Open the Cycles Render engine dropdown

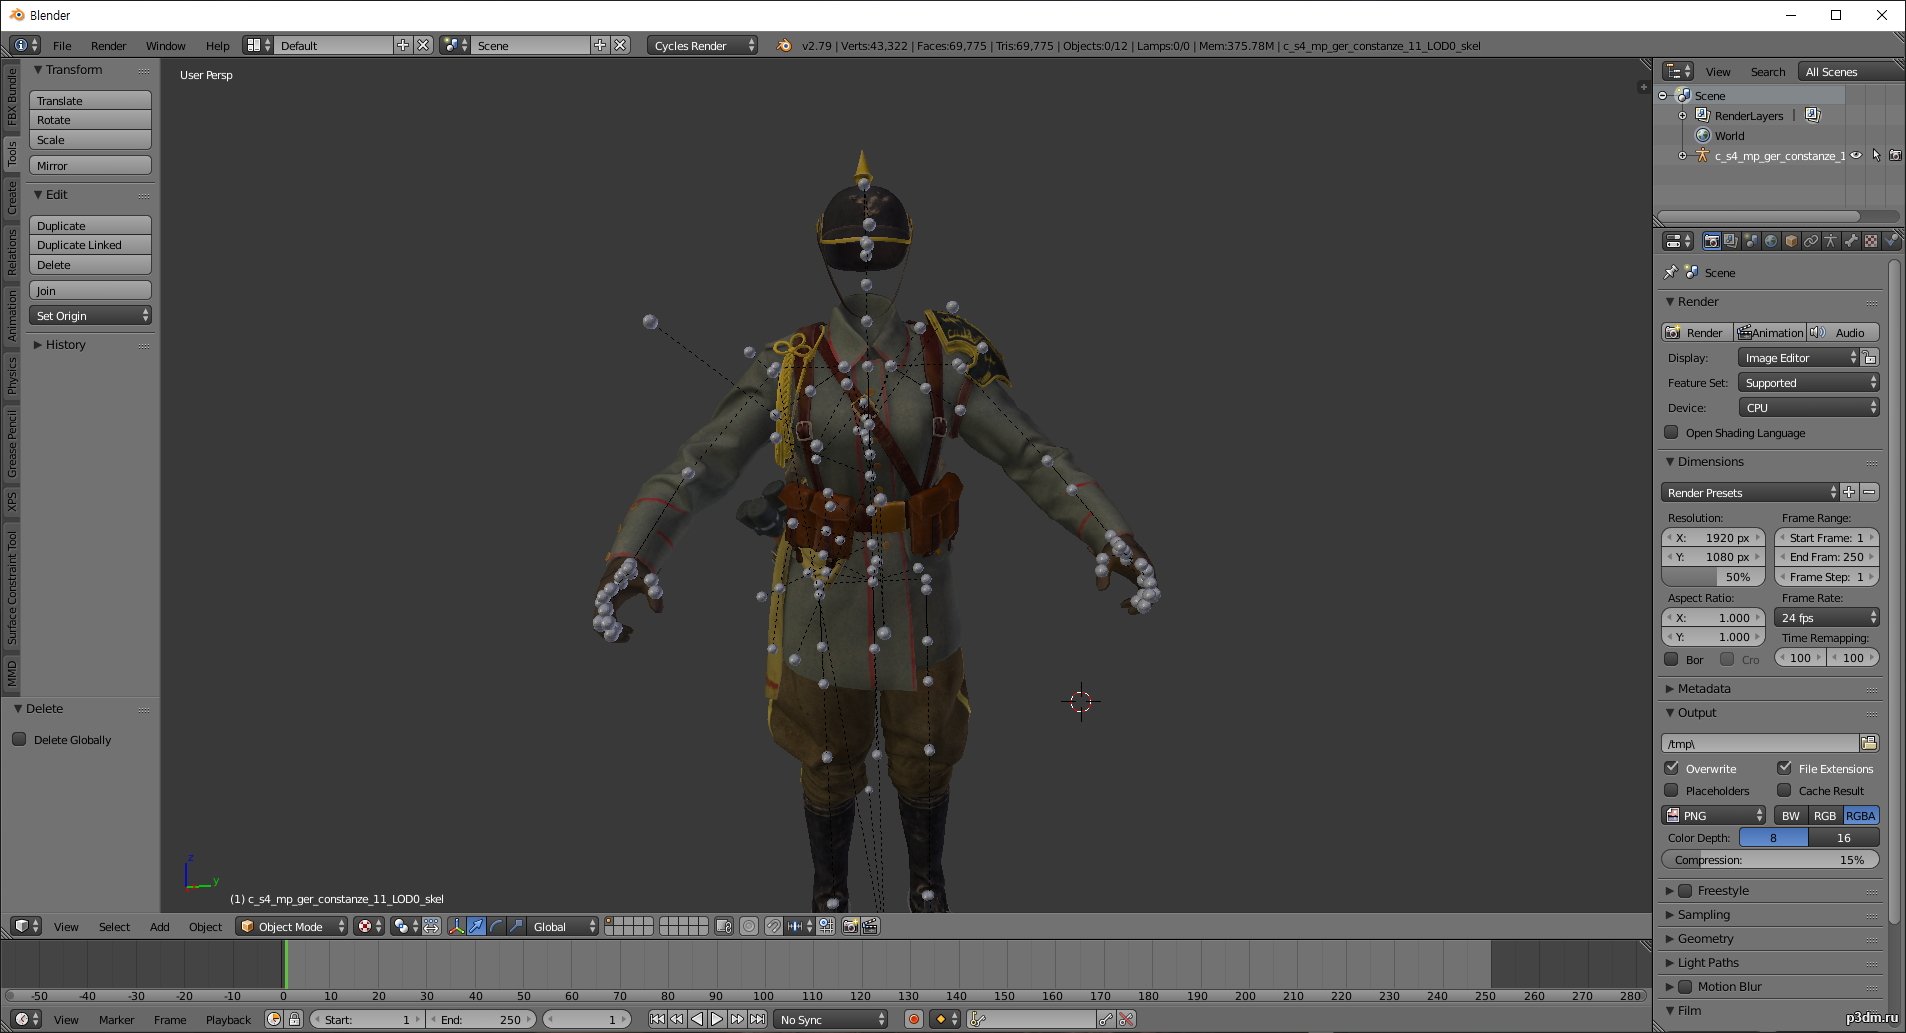702,45
